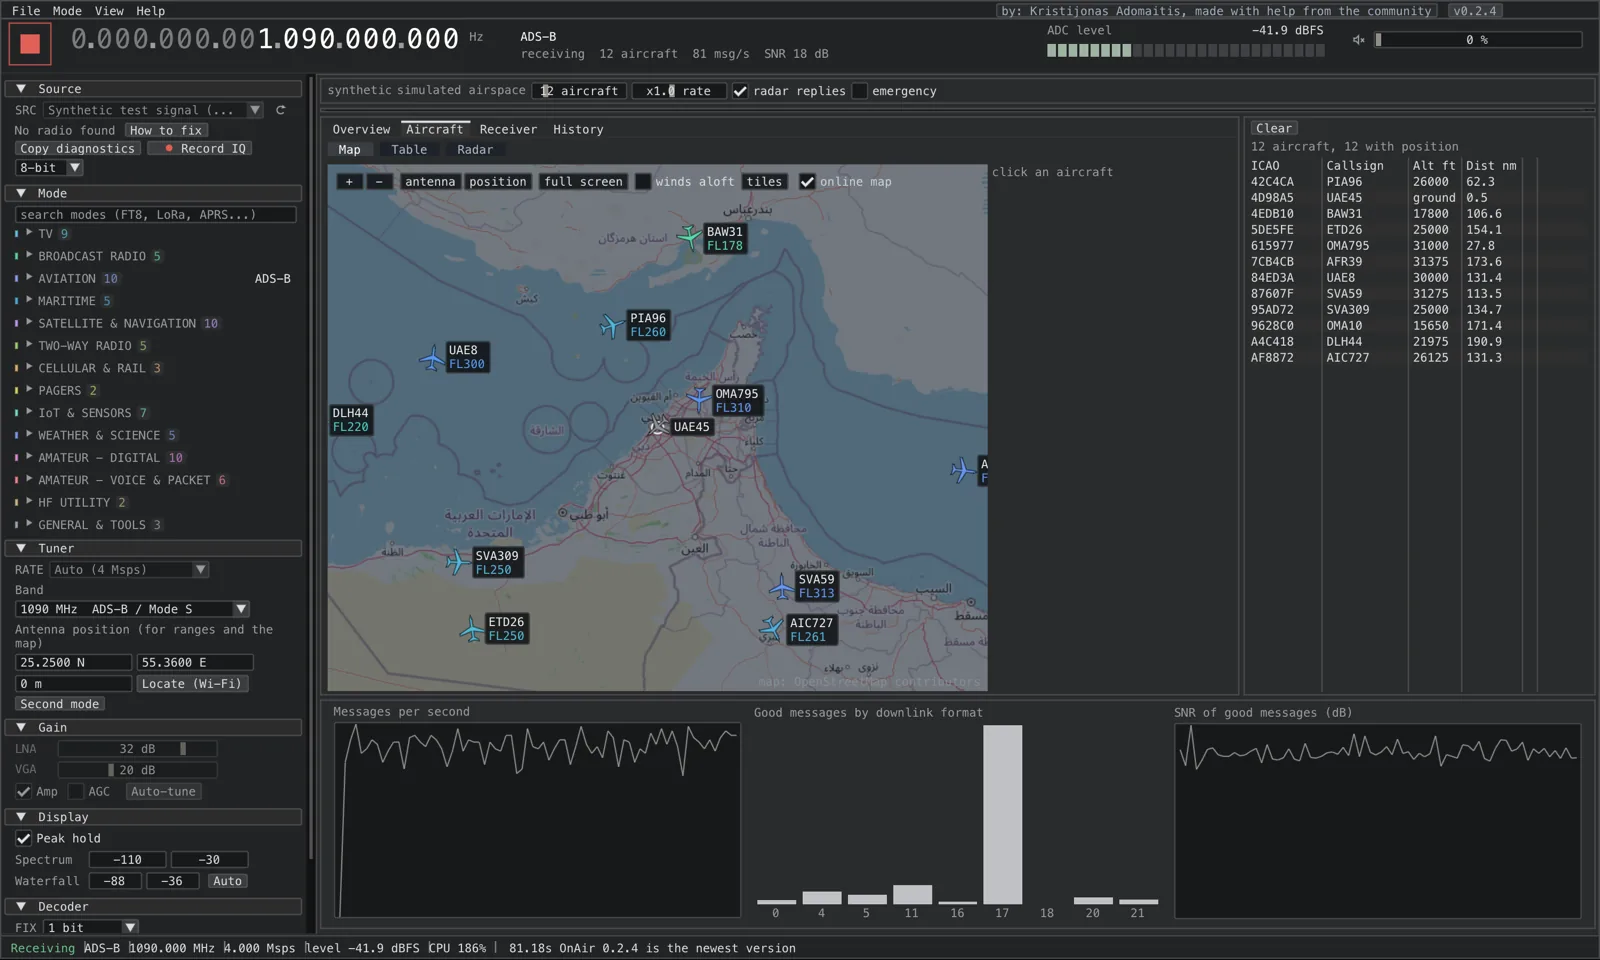Disable the online map checkbox
The height and width of the screenshot is (960, 1600).
(807, 181)
